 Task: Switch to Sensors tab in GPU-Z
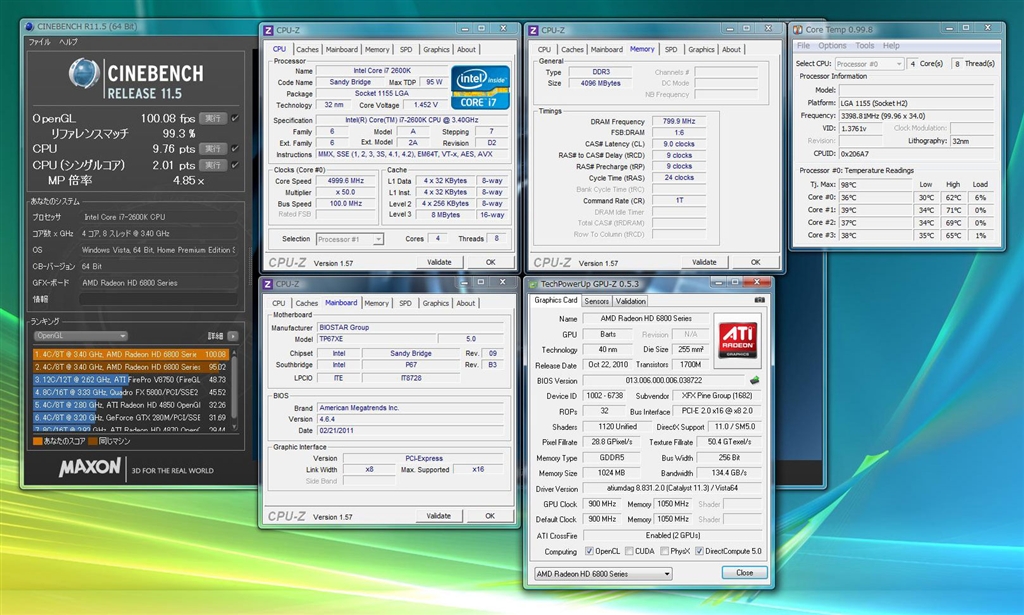point(596,301)
